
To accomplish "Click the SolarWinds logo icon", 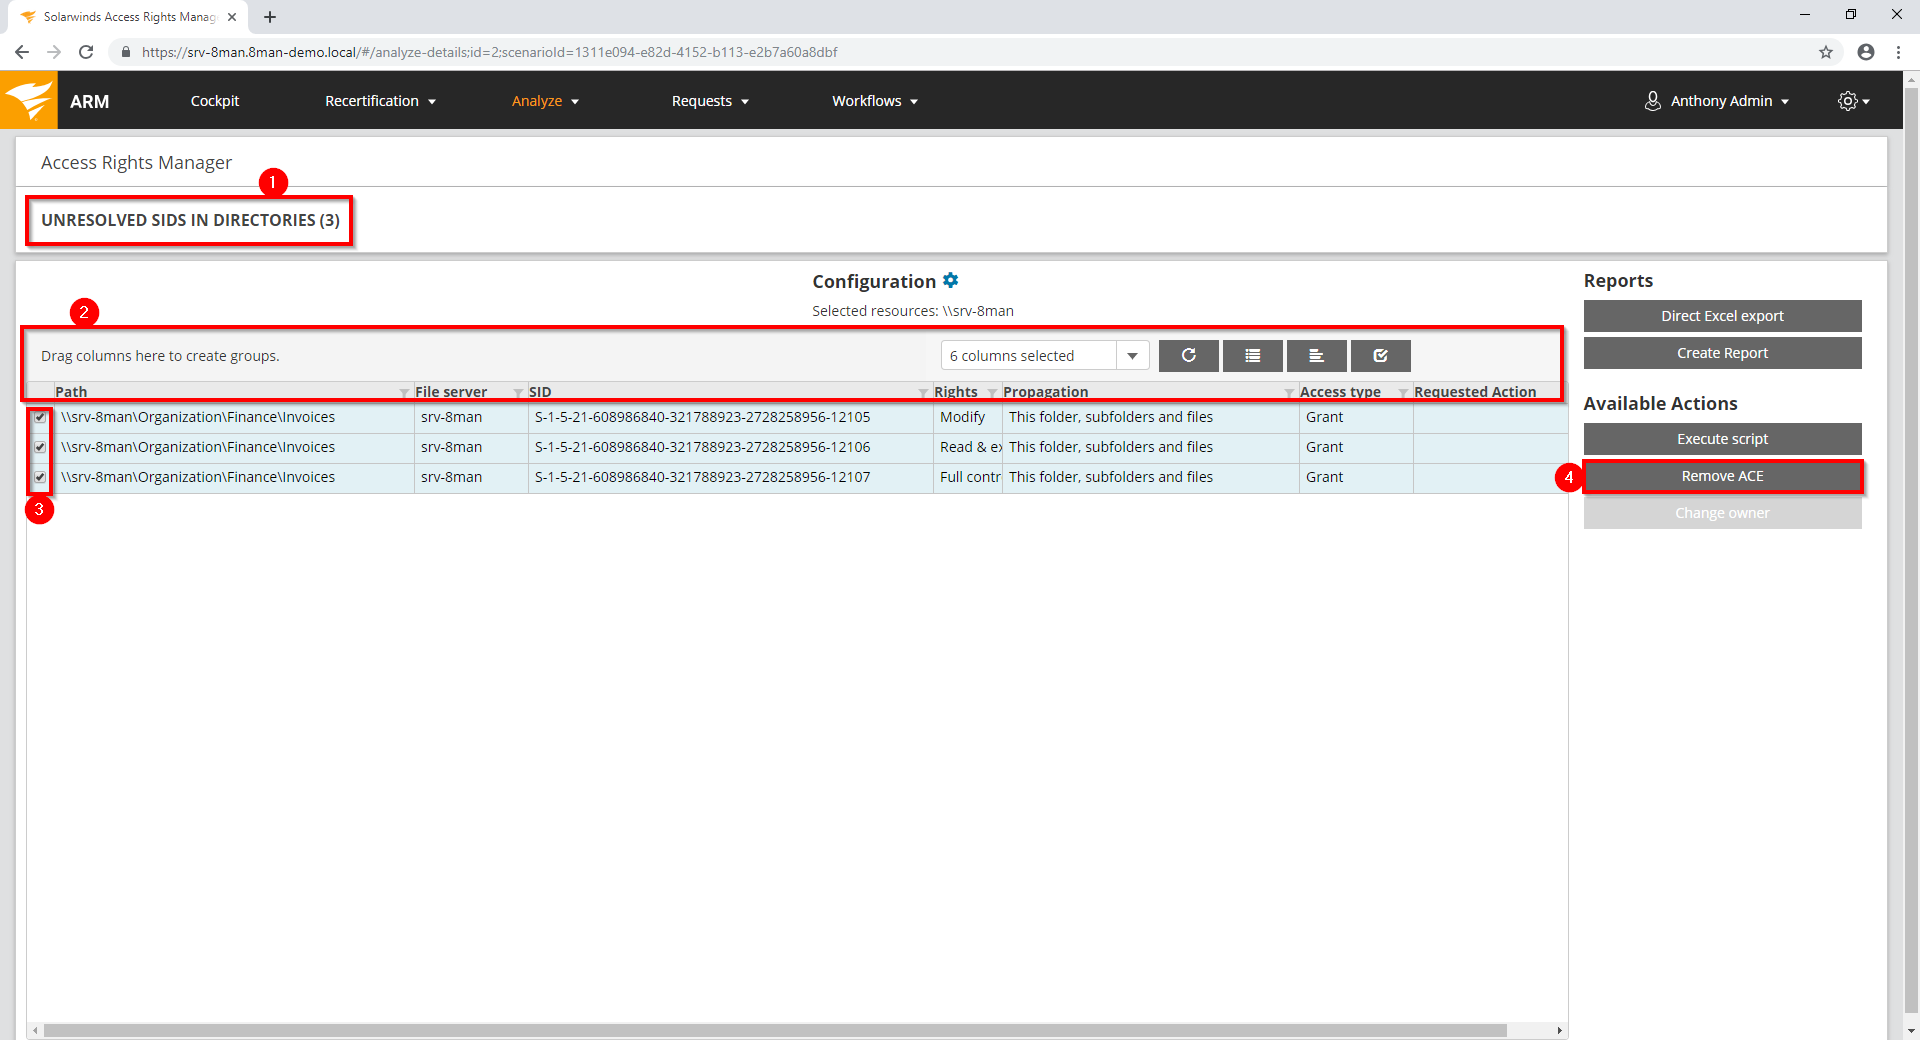I will click(x=29, y=100).
